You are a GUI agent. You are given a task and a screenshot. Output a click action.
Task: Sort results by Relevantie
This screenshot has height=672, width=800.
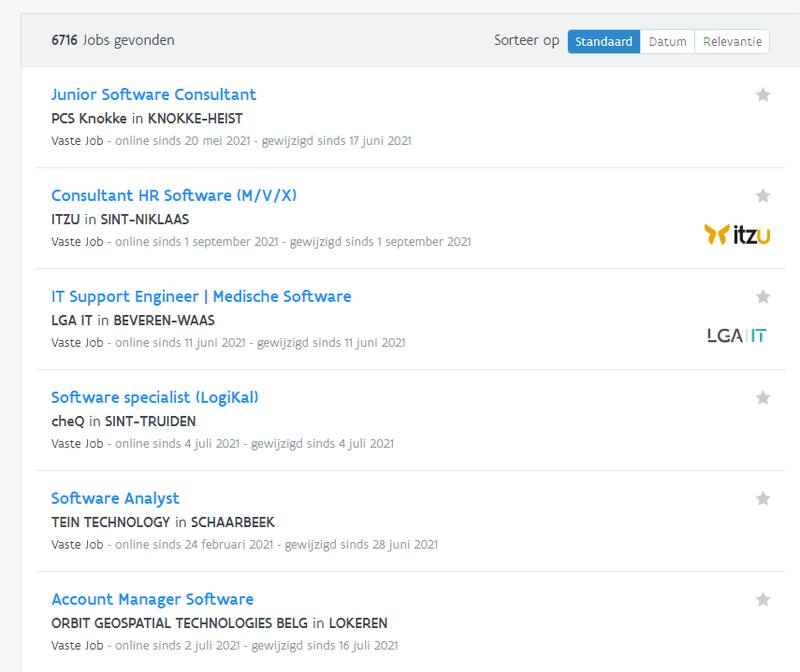tap(732, 42)
